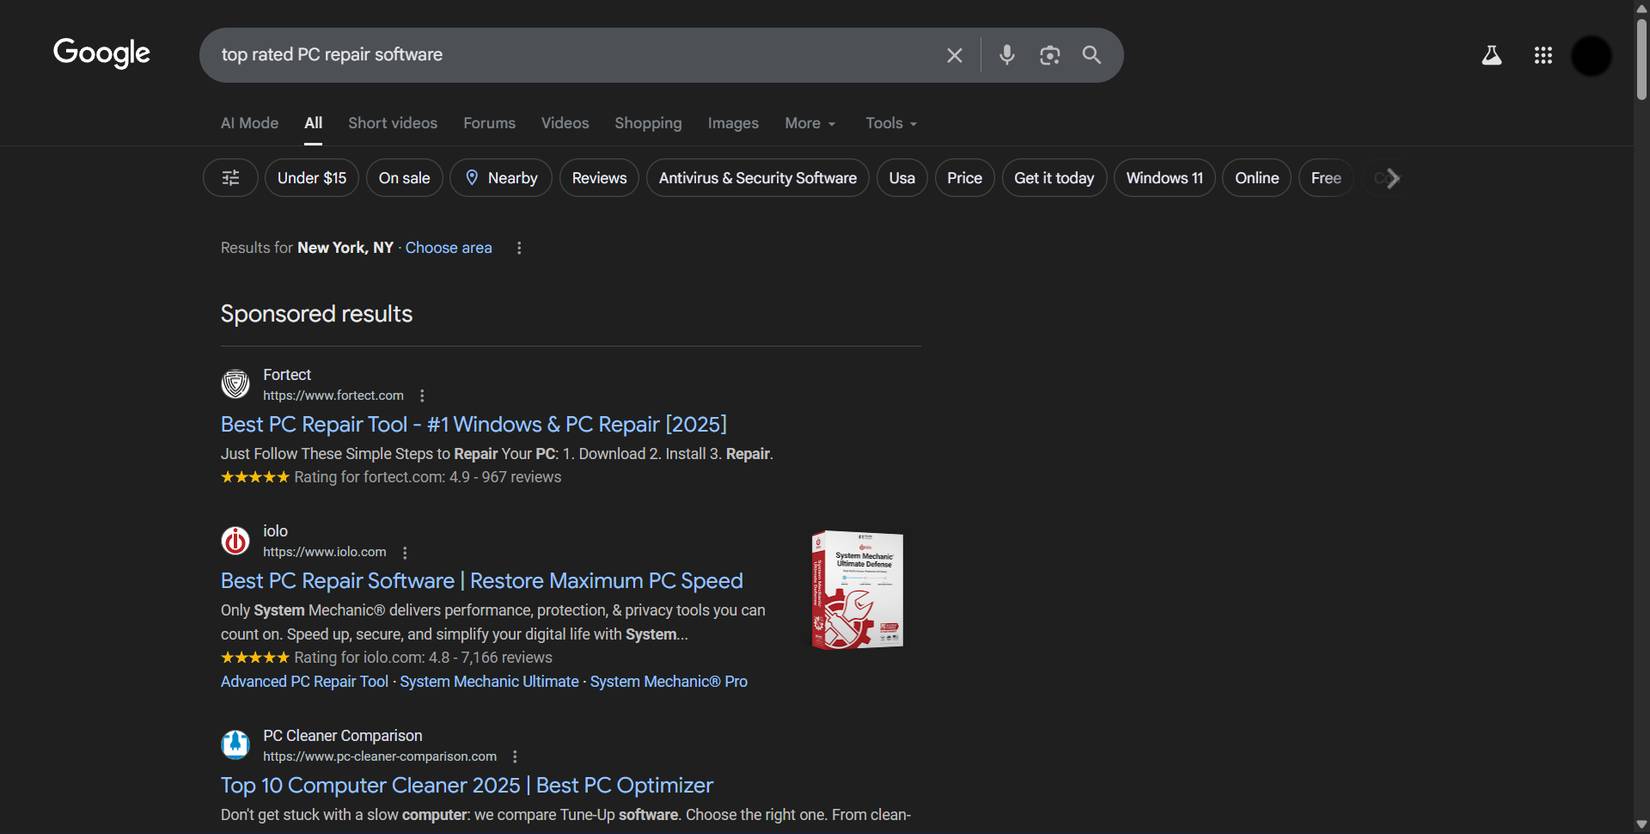This screenshot has height=834, width=1650.
Task: Show more filter chips with right arrow
Action: tap(1393, 178)
